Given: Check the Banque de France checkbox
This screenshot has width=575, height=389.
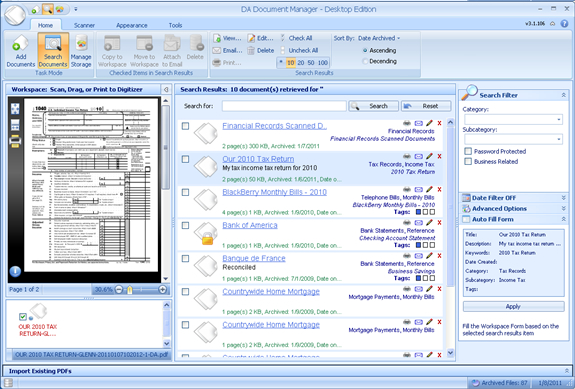Looking at the screenshot, I should click(x=186, y=258).
